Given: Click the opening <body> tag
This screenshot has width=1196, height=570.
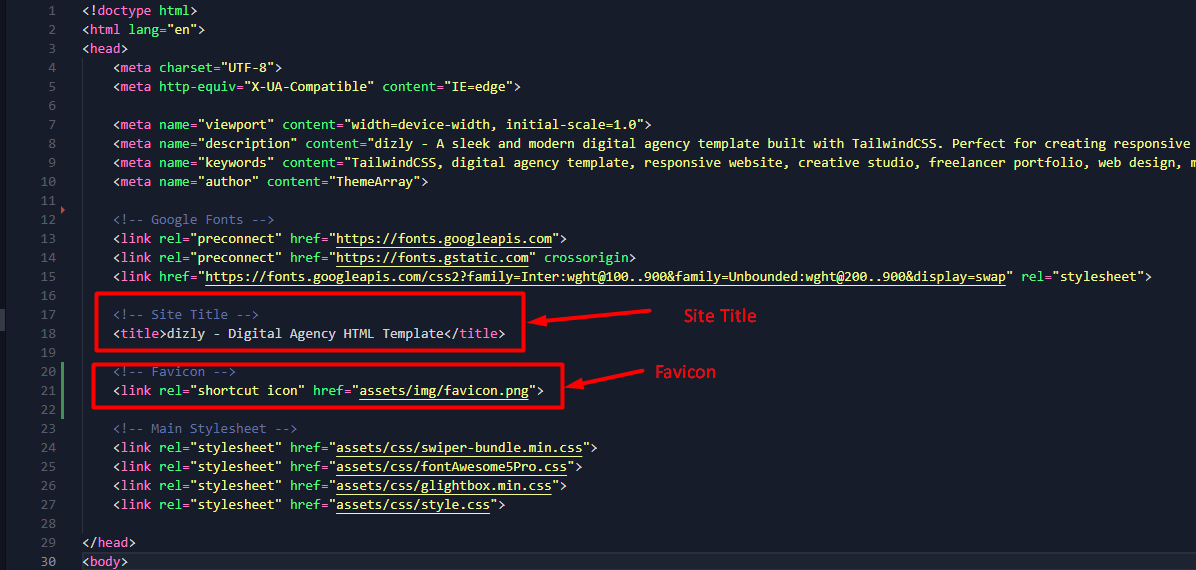Looking at the screenshot, I should pos(105,562).
